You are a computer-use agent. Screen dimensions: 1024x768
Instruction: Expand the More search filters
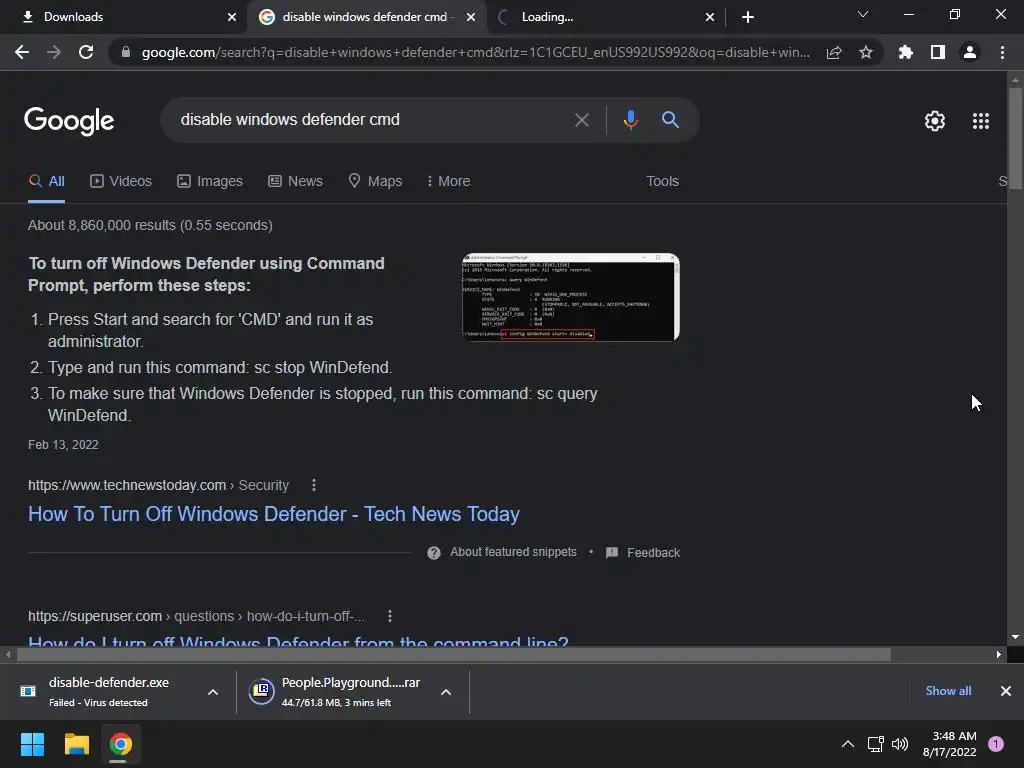click(x=448, y=182)
